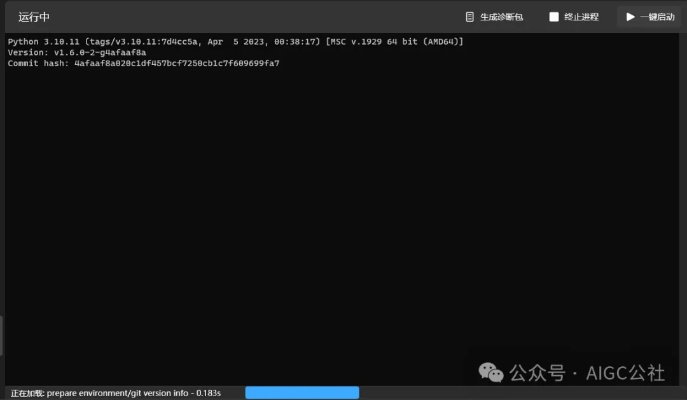Click the Version v1.6.0-2 output line

(76, 52)
